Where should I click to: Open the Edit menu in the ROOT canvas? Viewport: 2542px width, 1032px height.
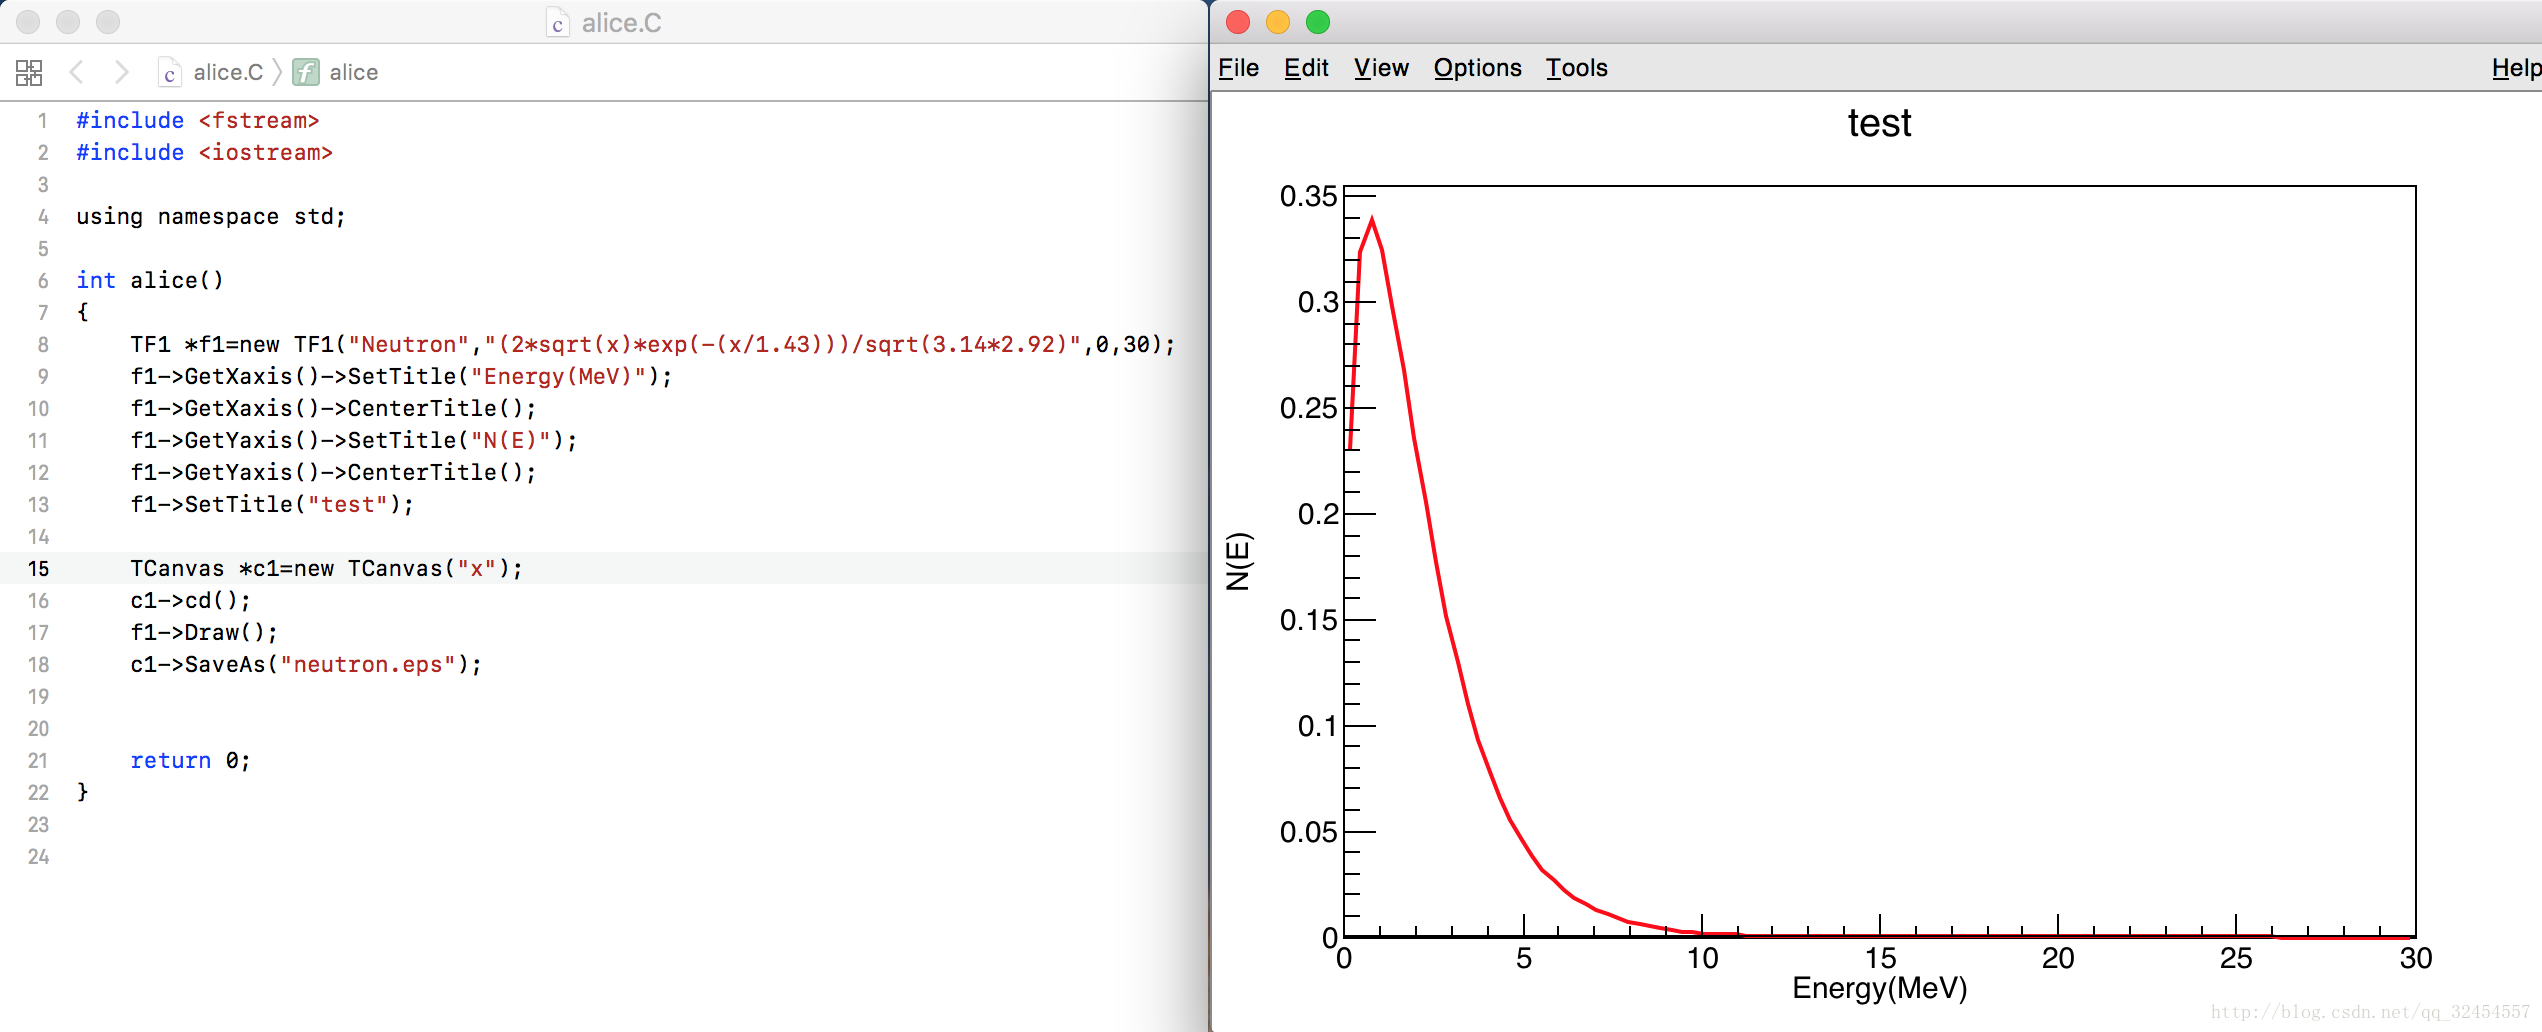pyautogui.click(x=1306, y=68)
